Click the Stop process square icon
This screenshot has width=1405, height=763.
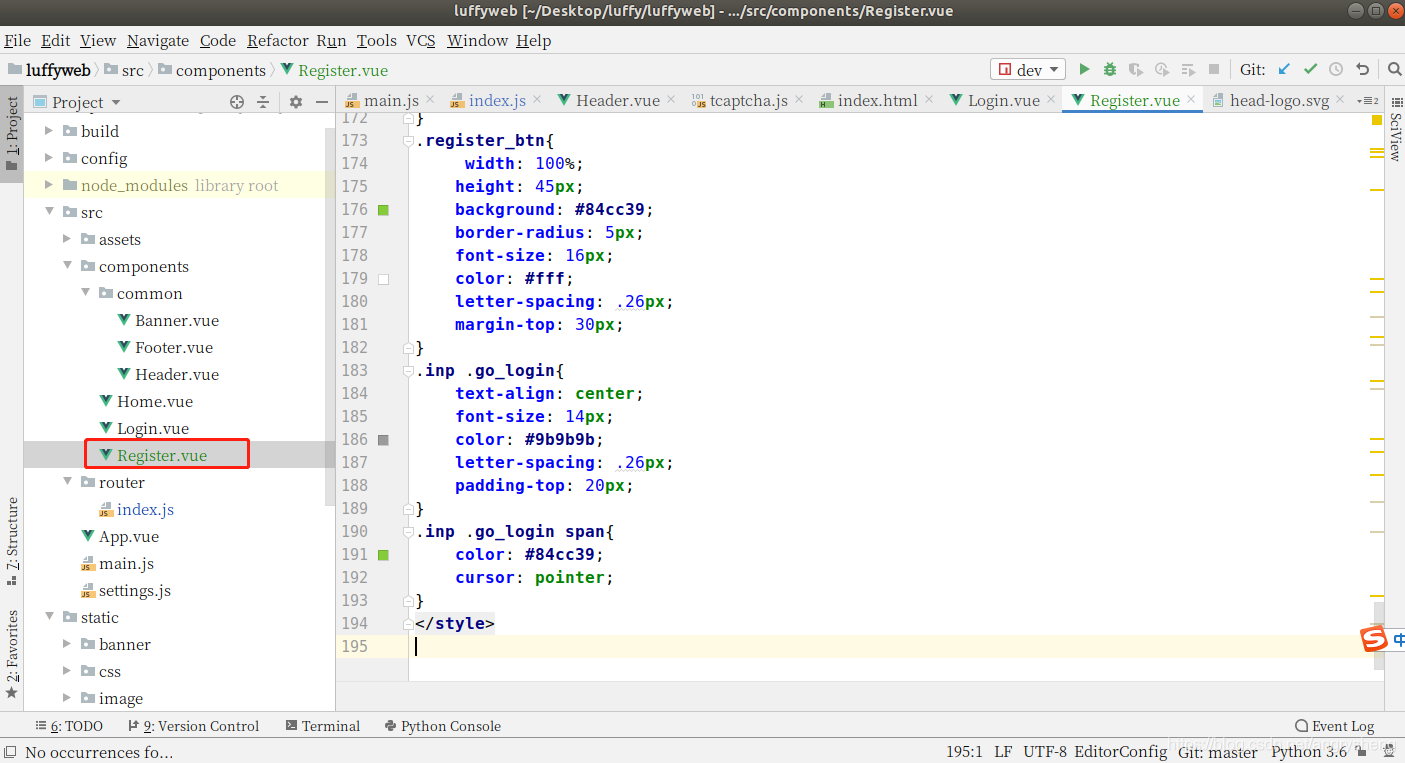click(x=1214, y=70)
